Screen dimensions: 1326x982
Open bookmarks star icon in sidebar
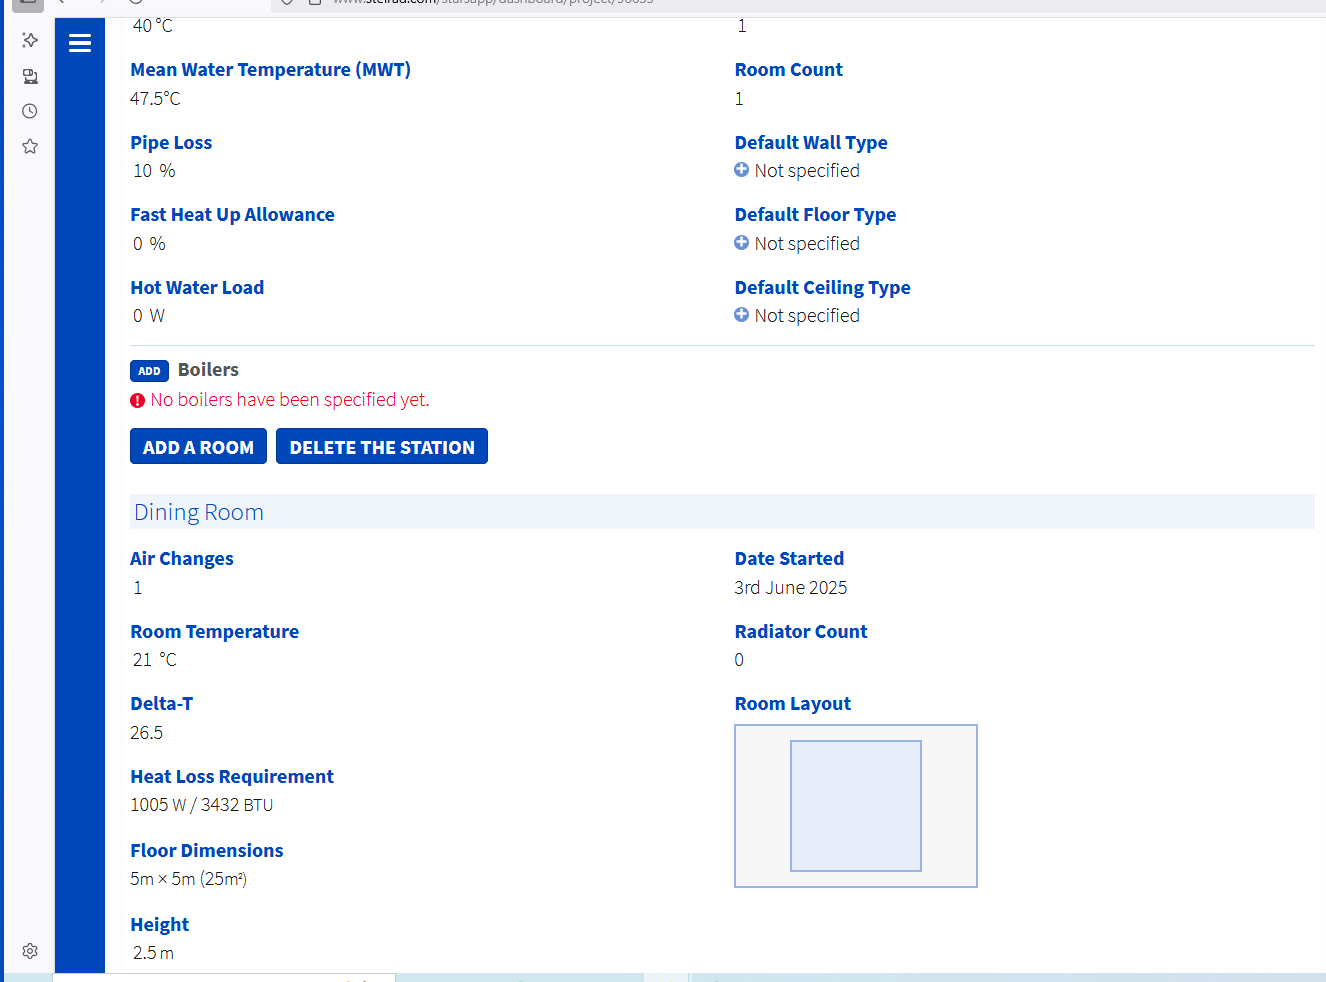(30, 146)
